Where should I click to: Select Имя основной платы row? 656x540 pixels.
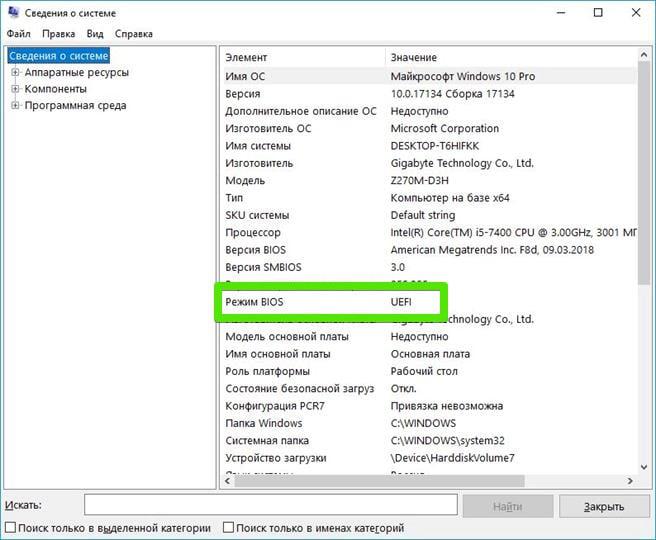point(430,354)
